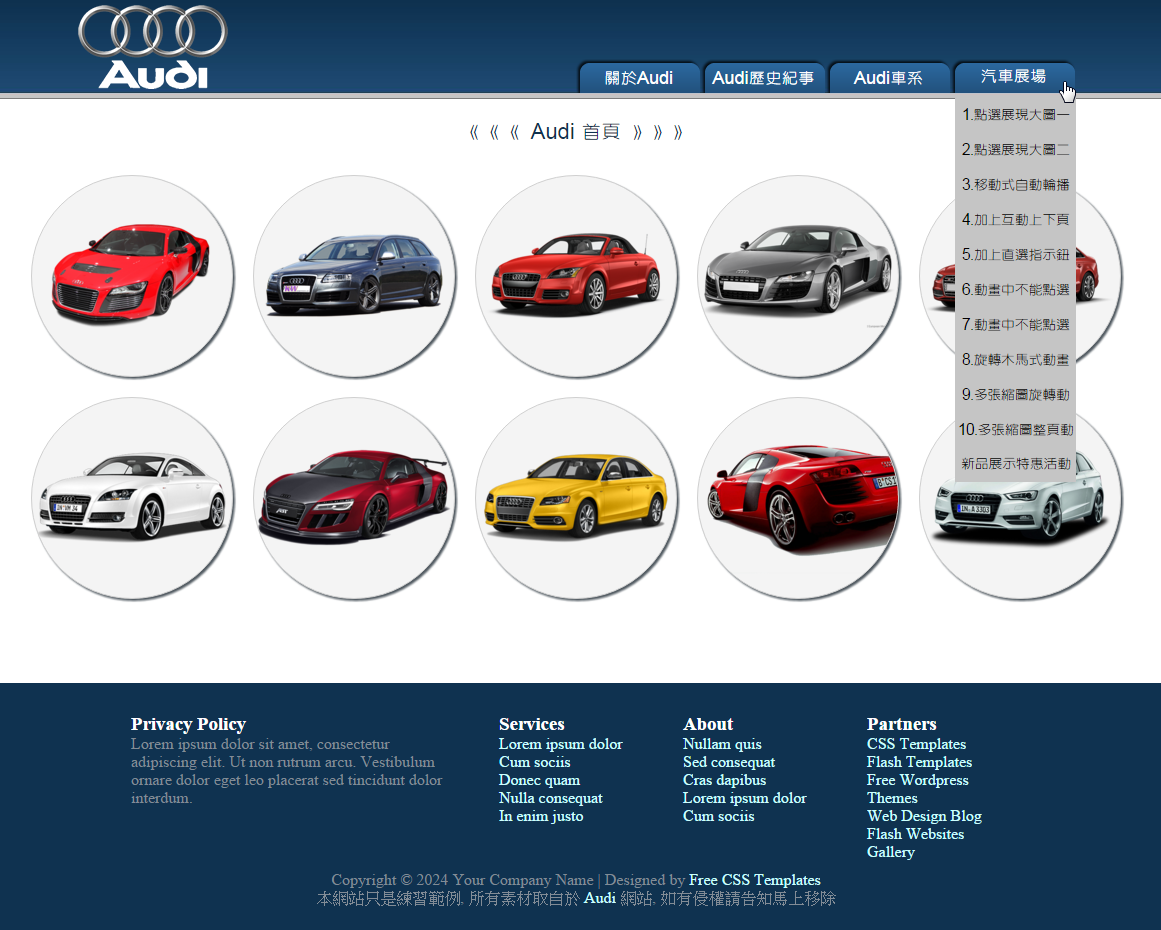This screenshot has width=1161, height=930.
Task: Open the silver Audi R8 circle image
Action: [x=799, y=277]
